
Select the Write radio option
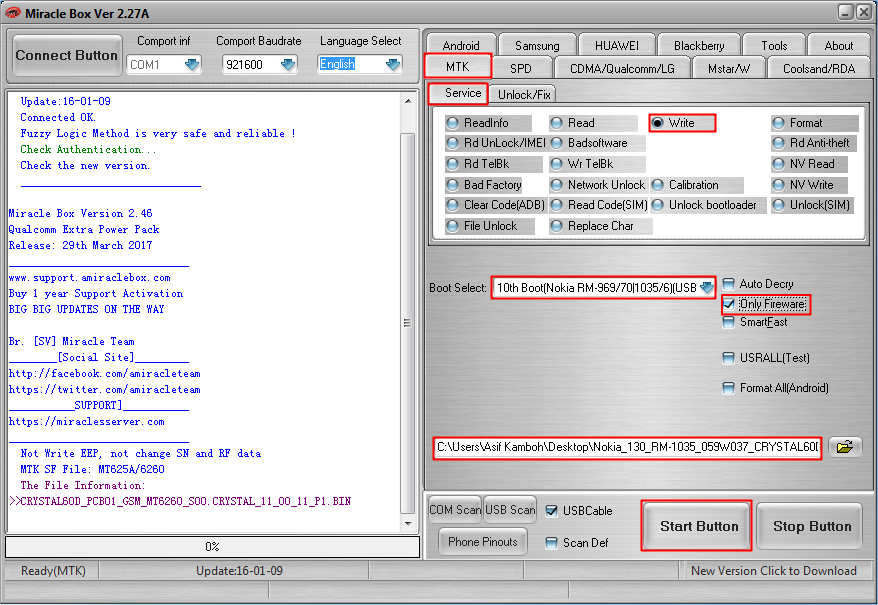coord(681,123)
